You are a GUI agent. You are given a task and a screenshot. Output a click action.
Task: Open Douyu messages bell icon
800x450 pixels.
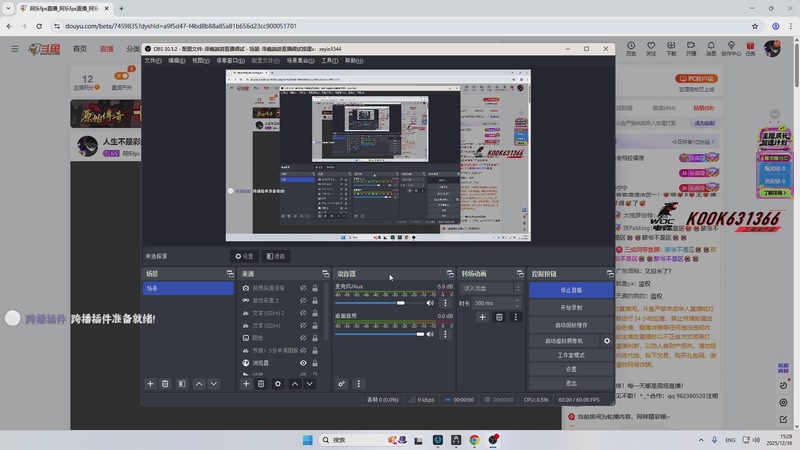click(x=711, y=48)
